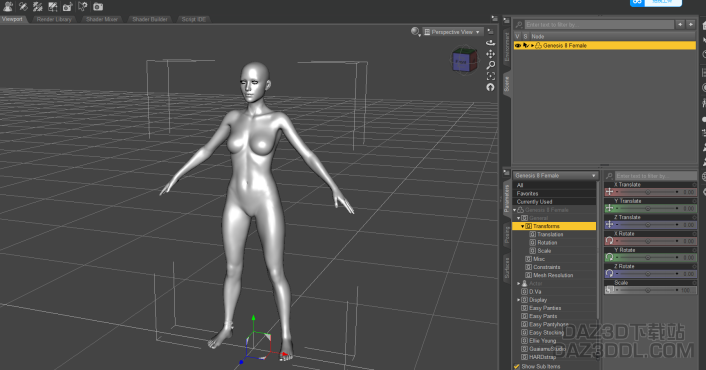706x370 pixels.
Task: Click the Z Translate move icon
Action: (x=609, y=224)
